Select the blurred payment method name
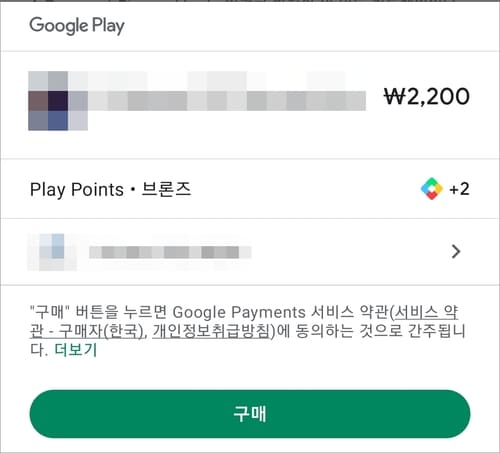Viewport: 500px width, 453px height. (170, 252)
